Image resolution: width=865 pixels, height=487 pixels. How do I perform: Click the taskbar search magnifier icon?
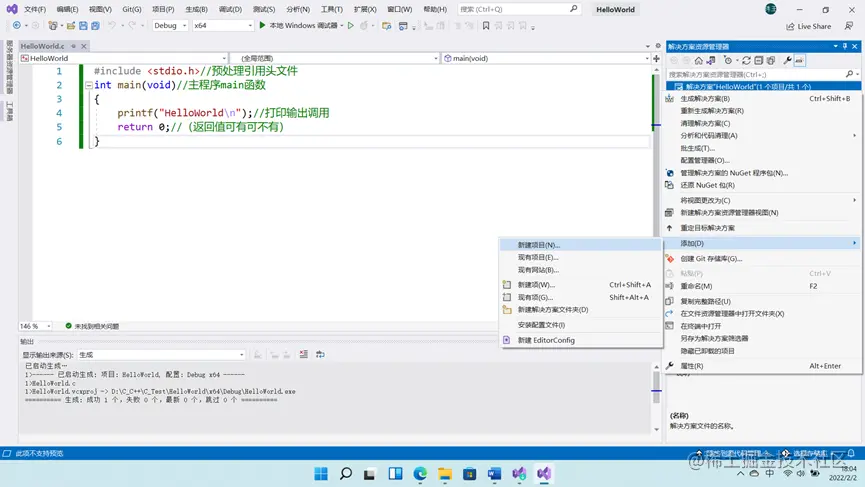coord(346,473)
